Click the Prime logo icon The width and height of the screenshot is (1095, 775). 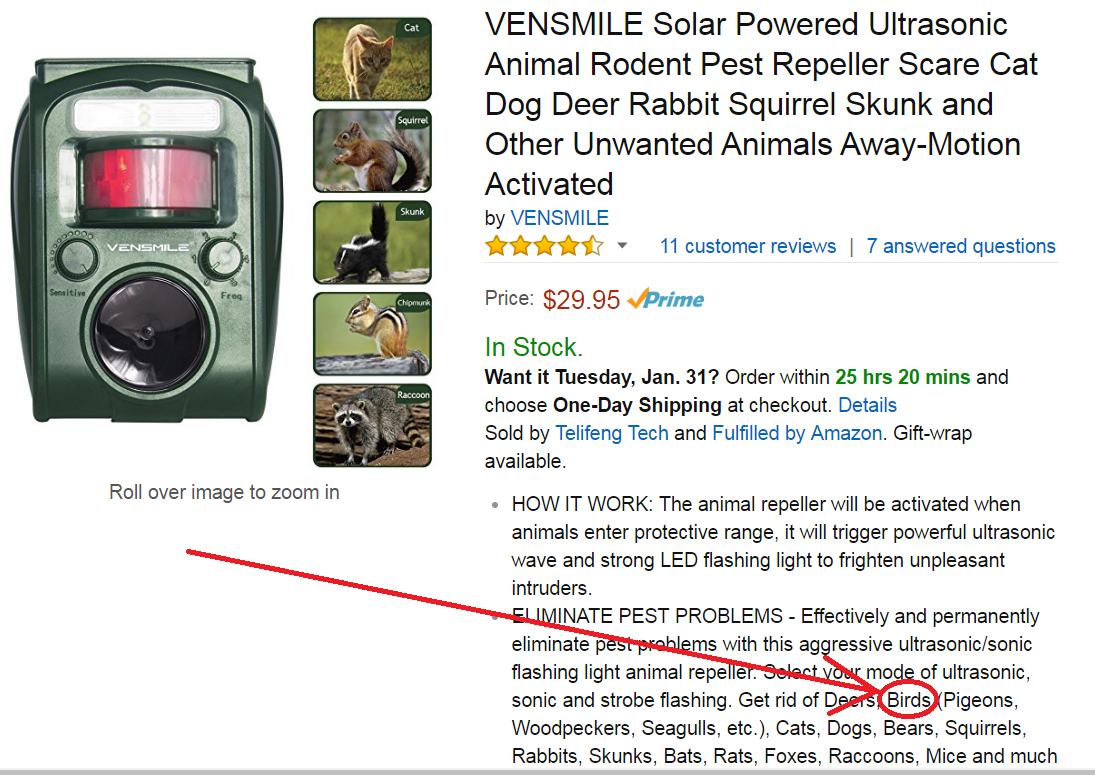tap(666, 299)
